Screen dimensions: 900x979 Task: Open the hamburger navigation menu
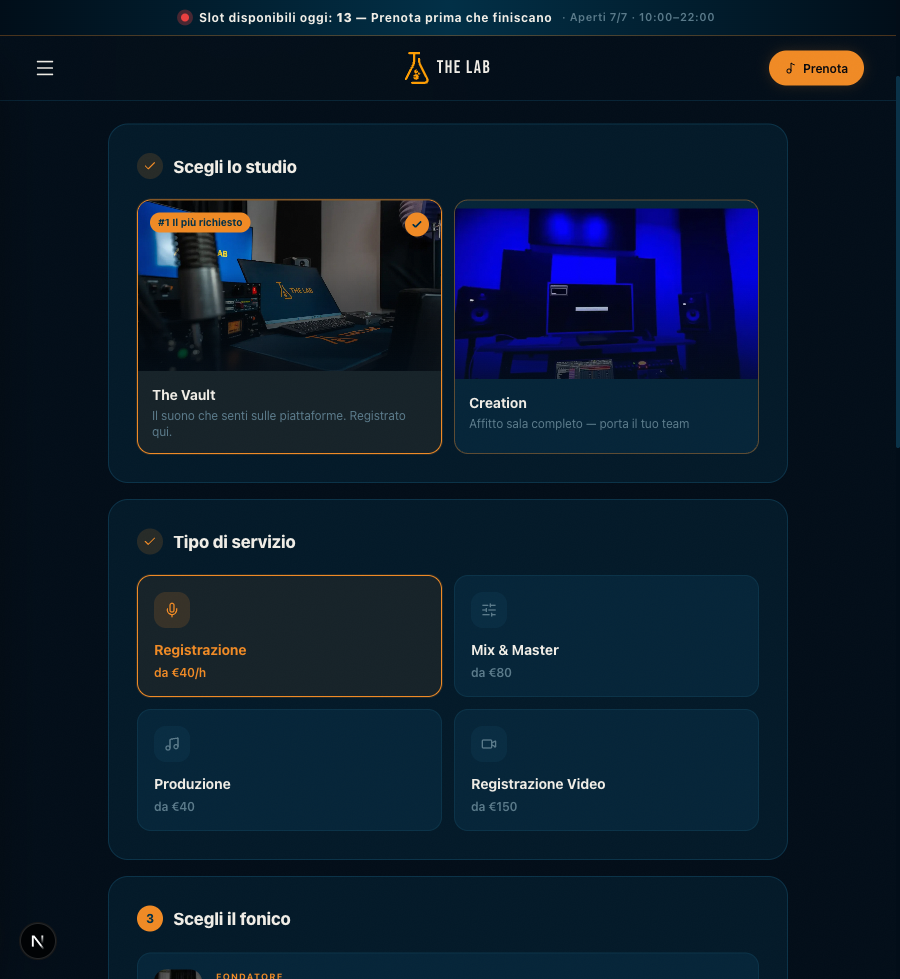coord(45,68)
